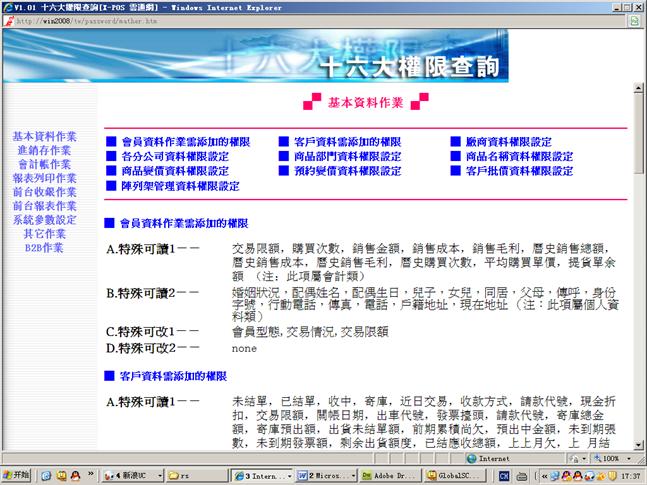Image resolution: width=647 pixels, height=485 pixels.
Task: Open 報表列印作業 in the sidebar
Action: (x=44, y=178)
